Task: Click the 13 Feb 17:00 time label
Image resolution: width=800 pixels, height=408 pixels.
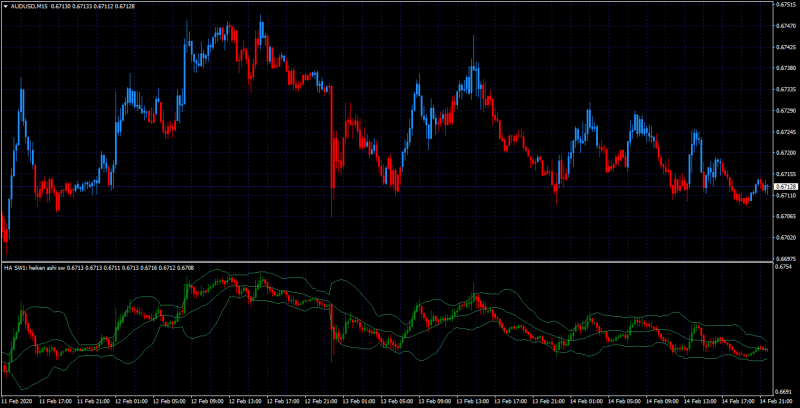Action: tap(510, 400)
